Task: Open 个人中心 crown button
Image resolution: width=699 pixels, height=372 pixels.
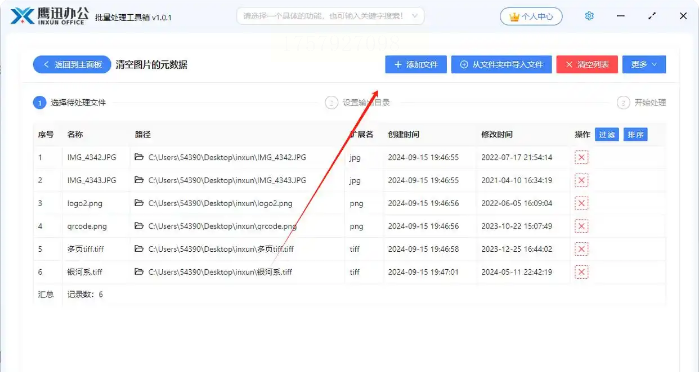Action: [531, 17]
